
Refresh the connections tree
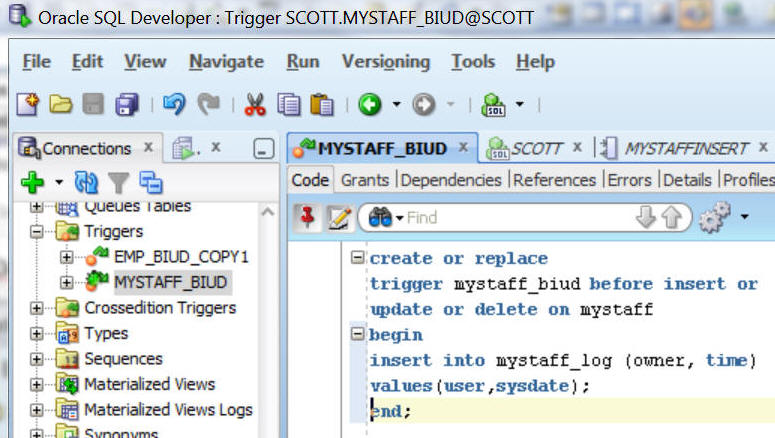coord(86,182)
